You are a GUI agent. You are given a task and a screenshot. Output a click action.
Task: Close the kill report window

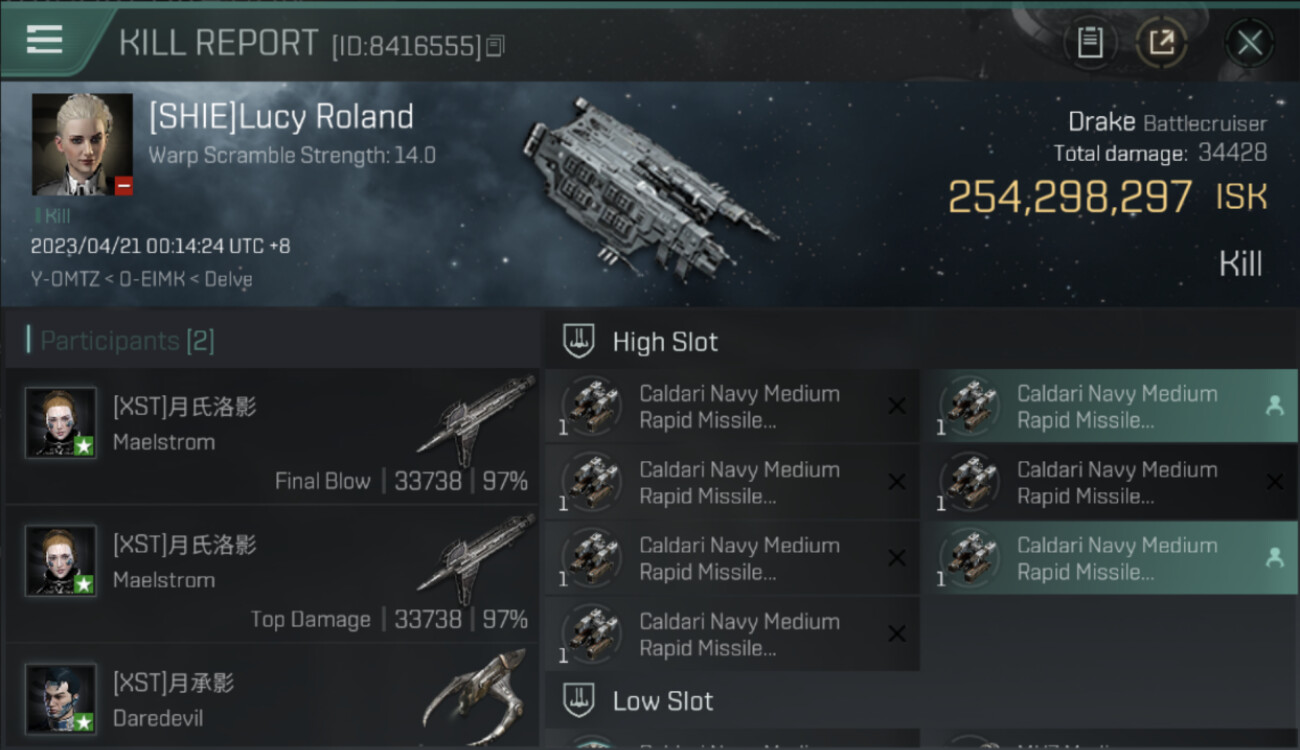(x=1249, y=43)
